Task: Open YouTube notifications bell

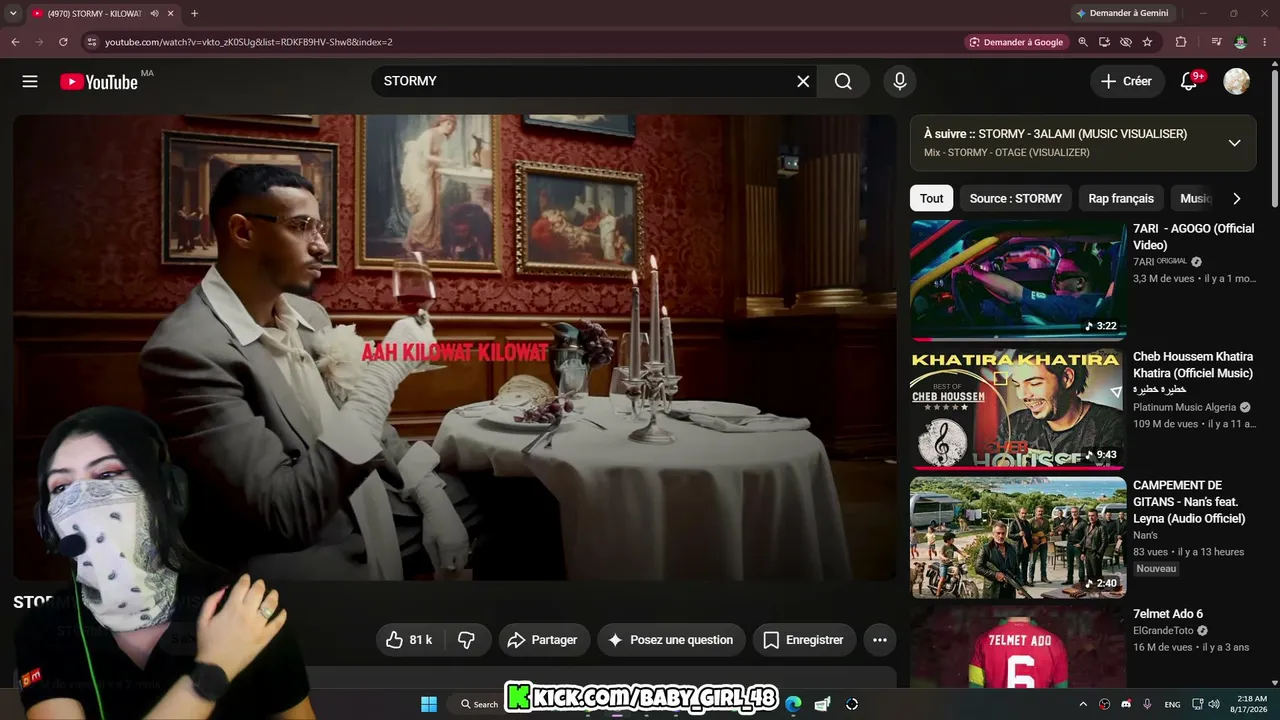Action: (1189, 81)
